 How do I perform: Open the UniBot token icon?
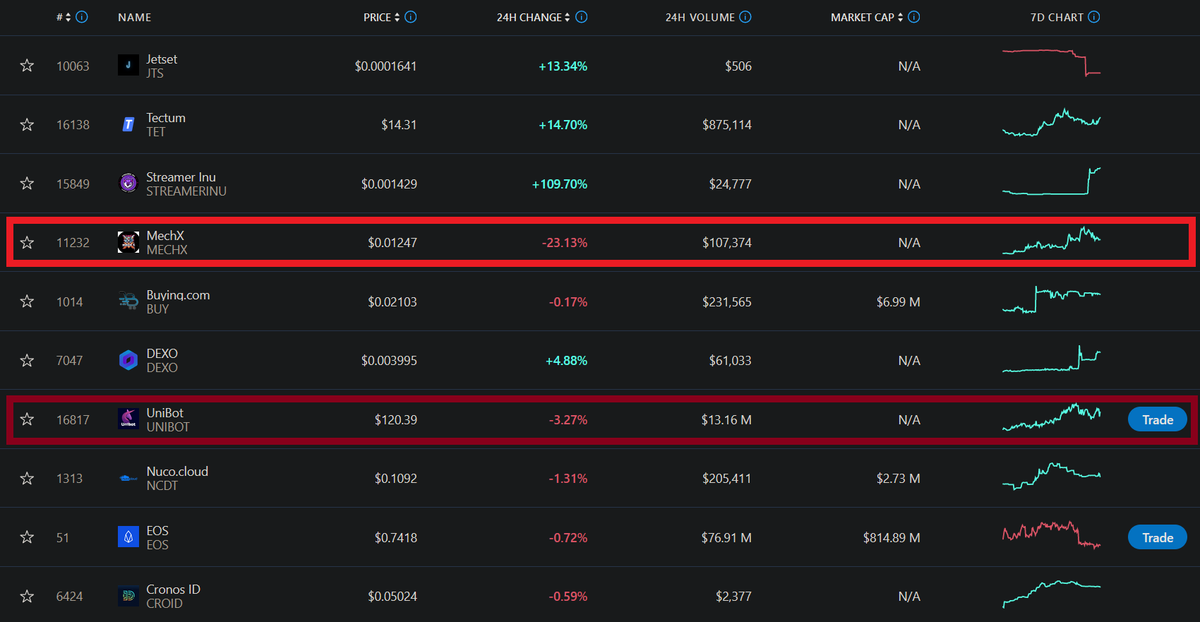[x=128, y=419]
